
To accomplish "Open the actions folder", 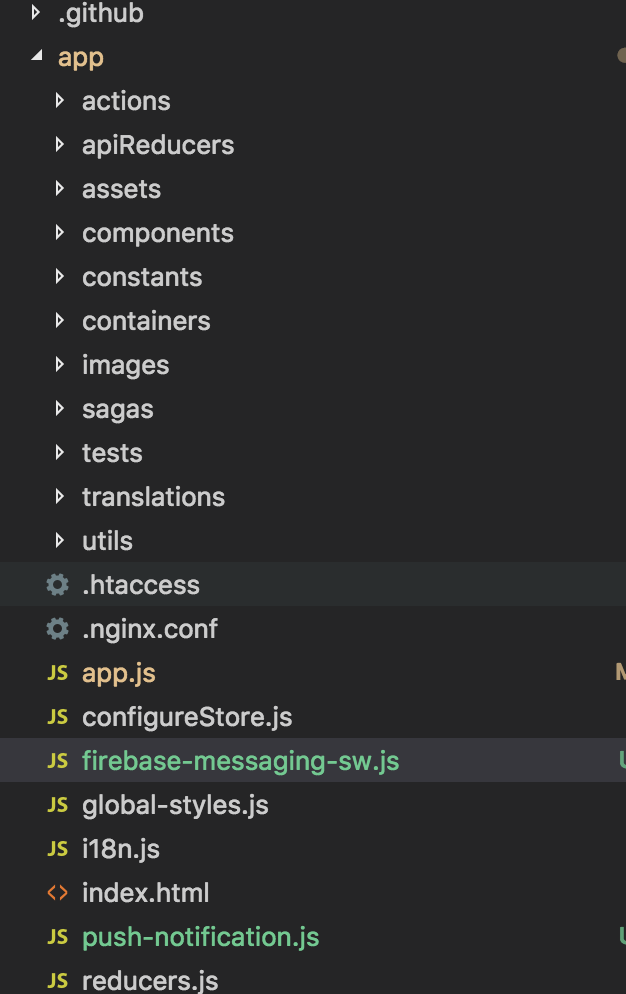I will (126, 101).
